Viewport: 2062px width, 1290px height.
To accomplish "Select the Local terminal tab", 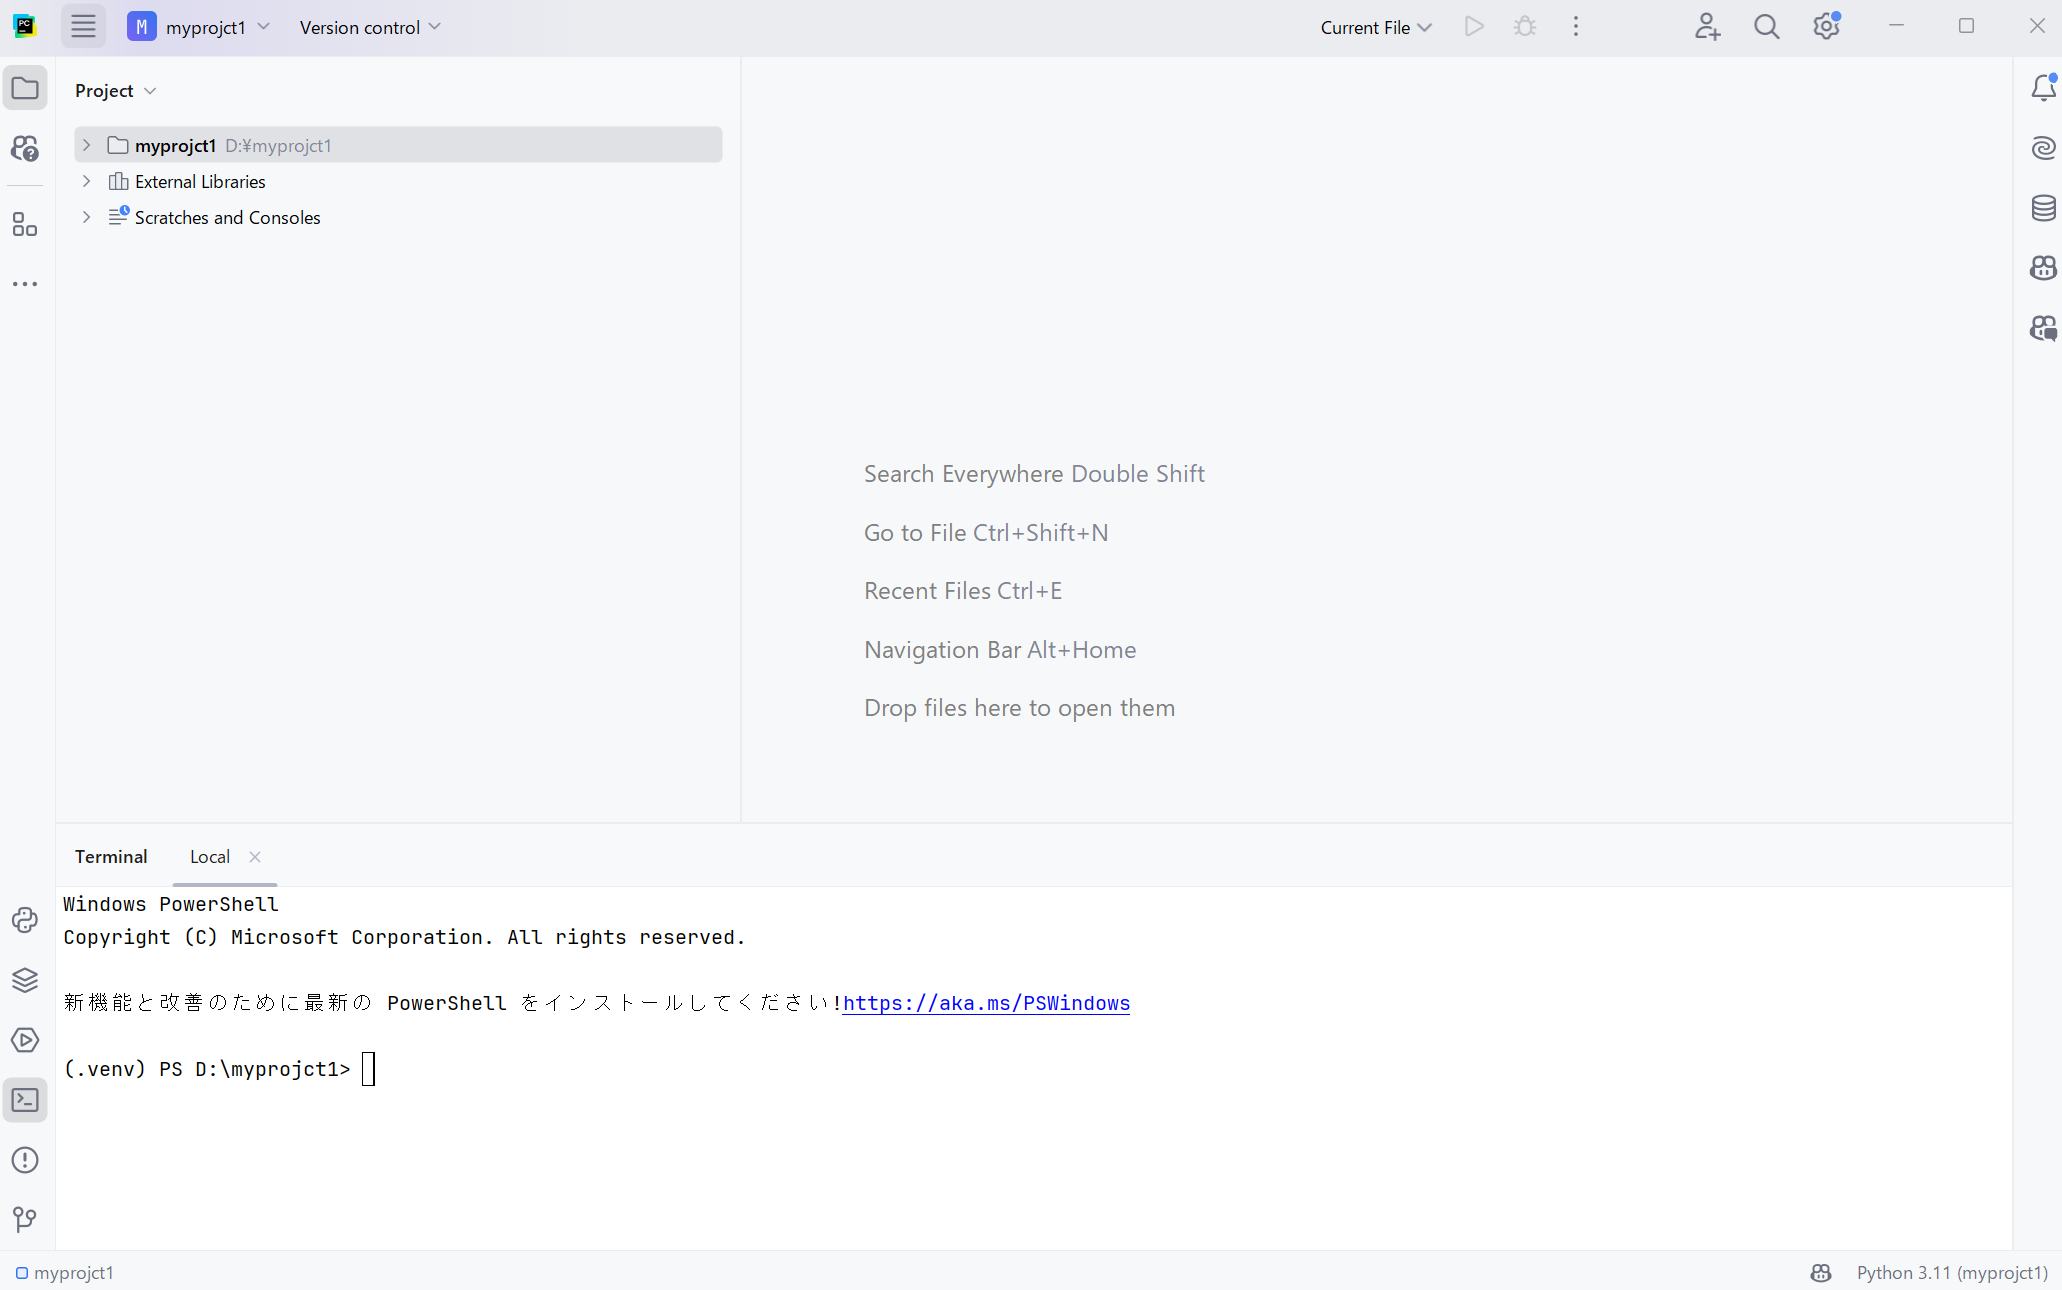I will (209, 857).
